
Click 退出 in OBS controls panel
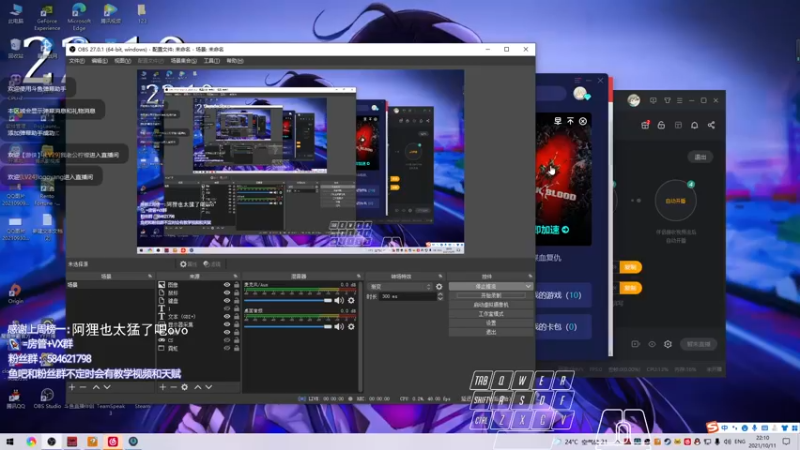coord(491,332)
